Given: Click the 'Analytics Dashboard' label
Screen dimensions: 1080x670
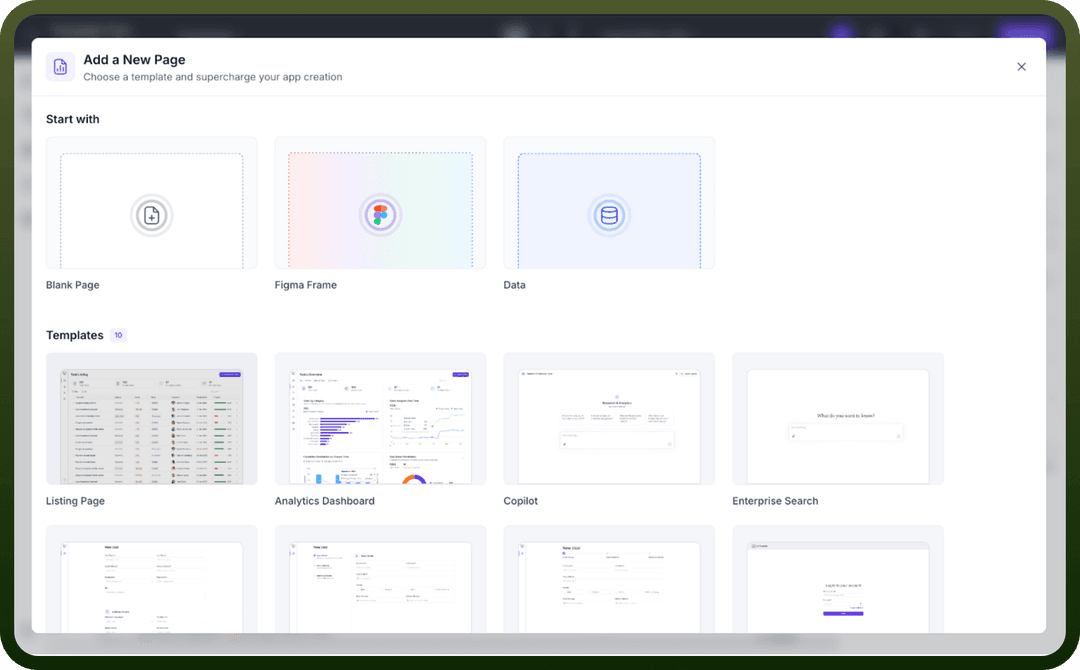Looking at the screenshot, I should click(x=324, y=501).
